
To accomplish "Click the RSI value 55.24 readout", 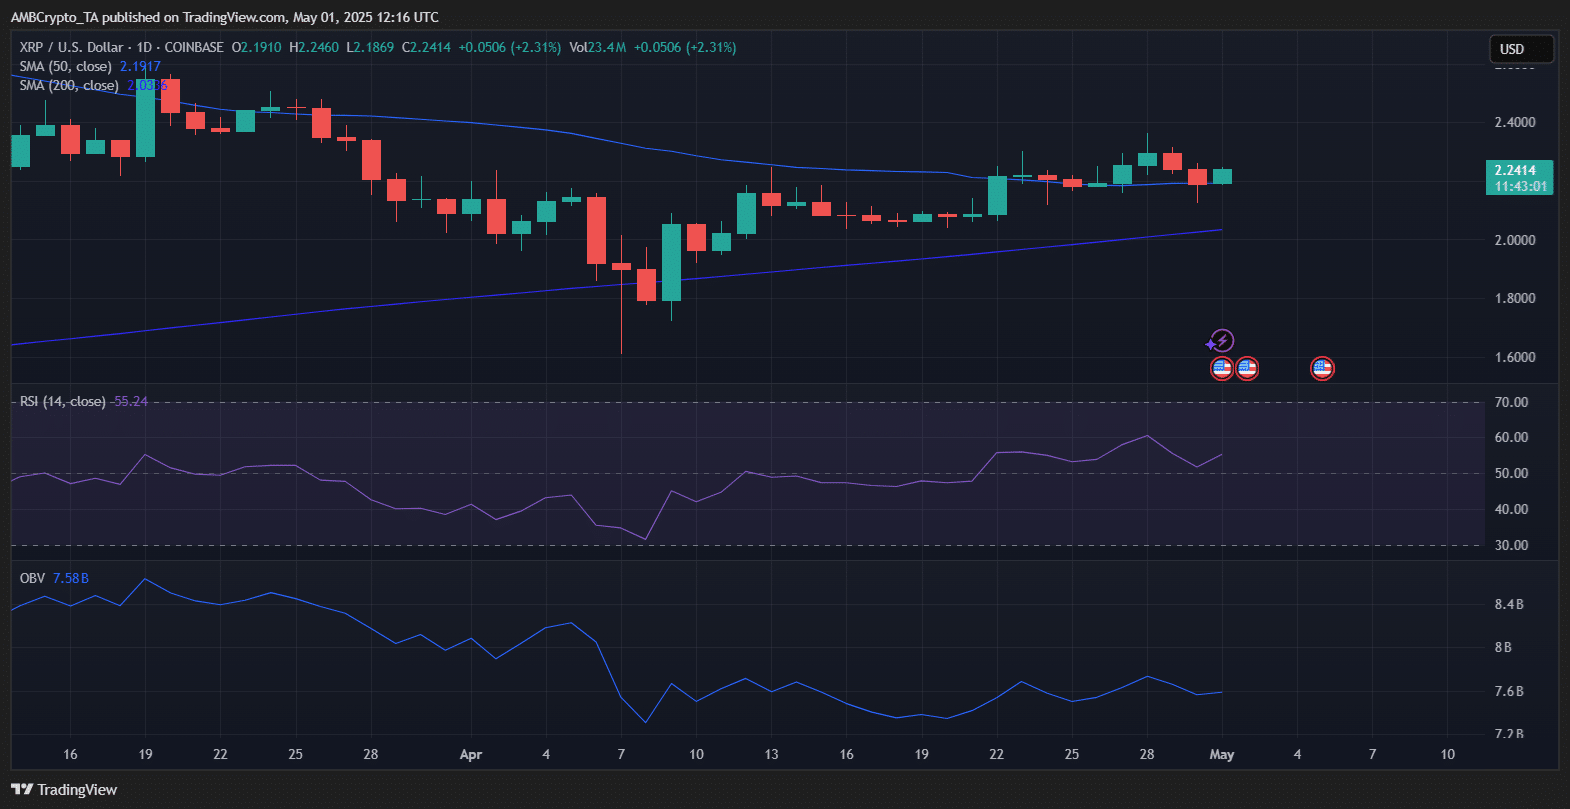I will click(x=131, y=401).
